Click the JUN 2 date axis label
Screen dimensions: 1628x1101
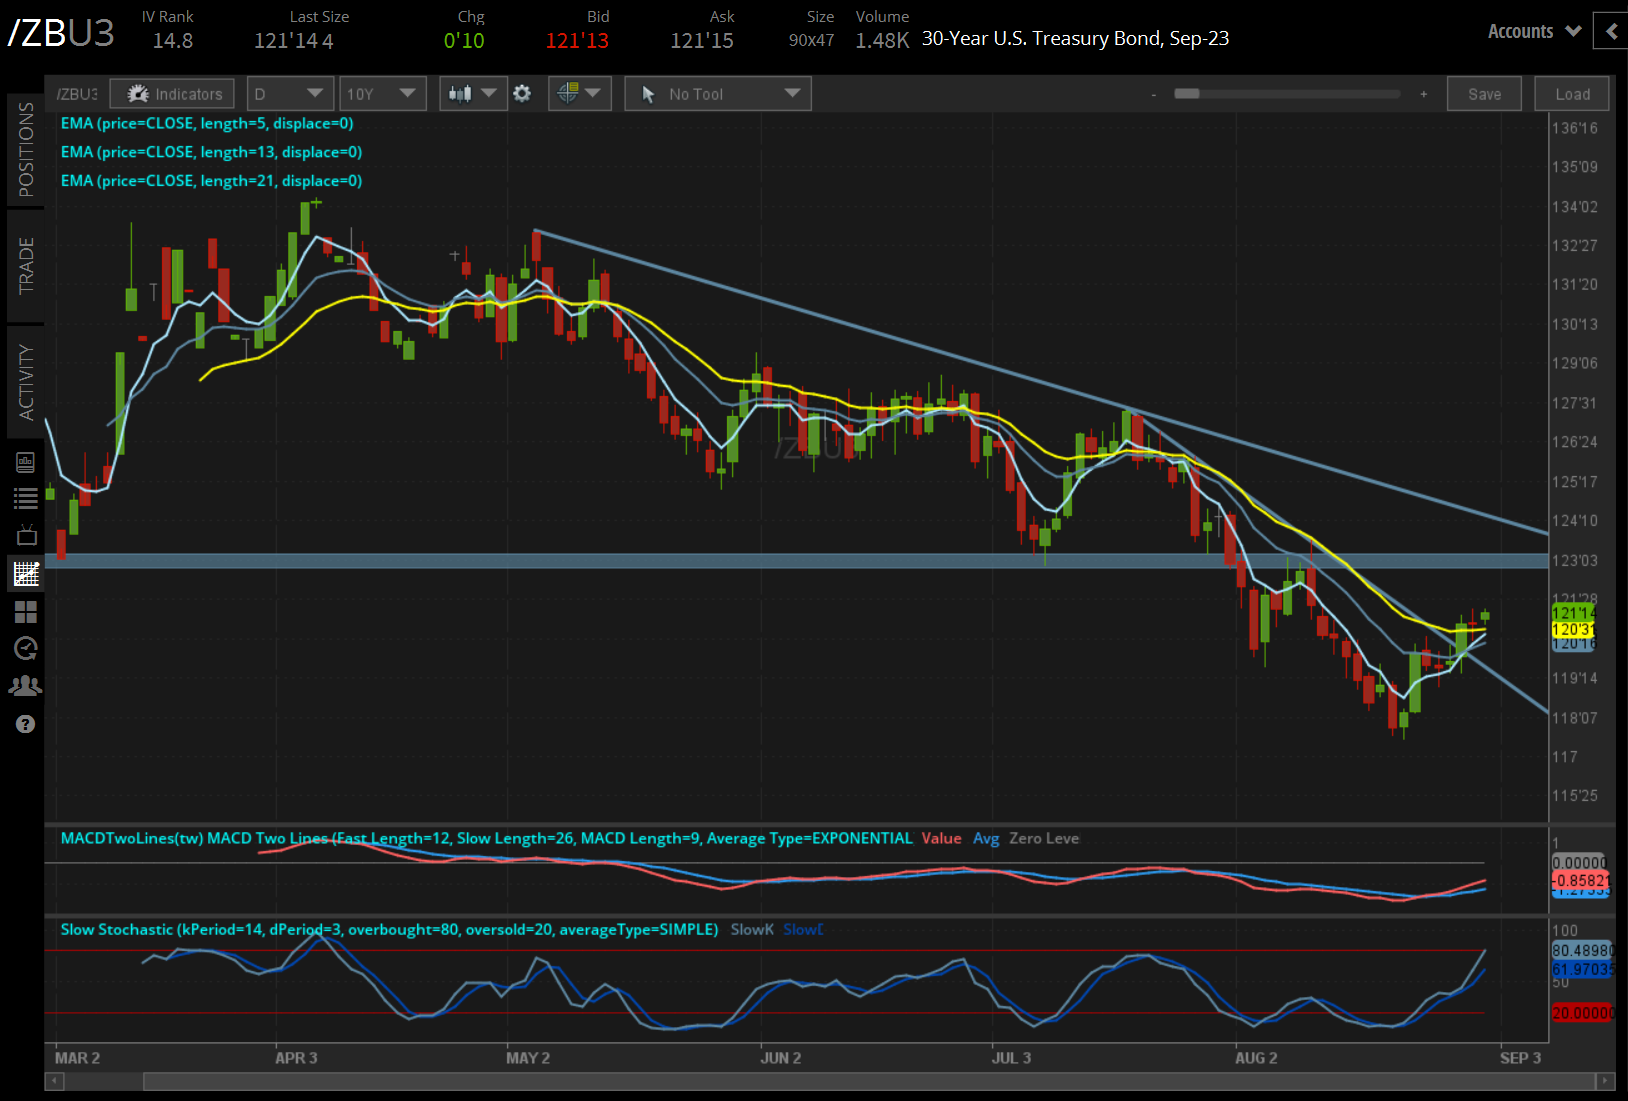[781, 1058]
